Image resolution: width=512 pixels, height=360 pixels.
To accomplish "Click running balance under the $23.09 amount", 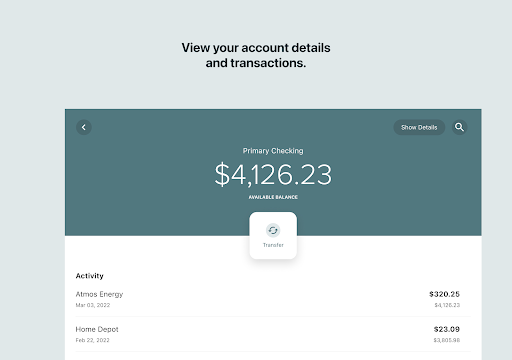I will coord(447,340).
